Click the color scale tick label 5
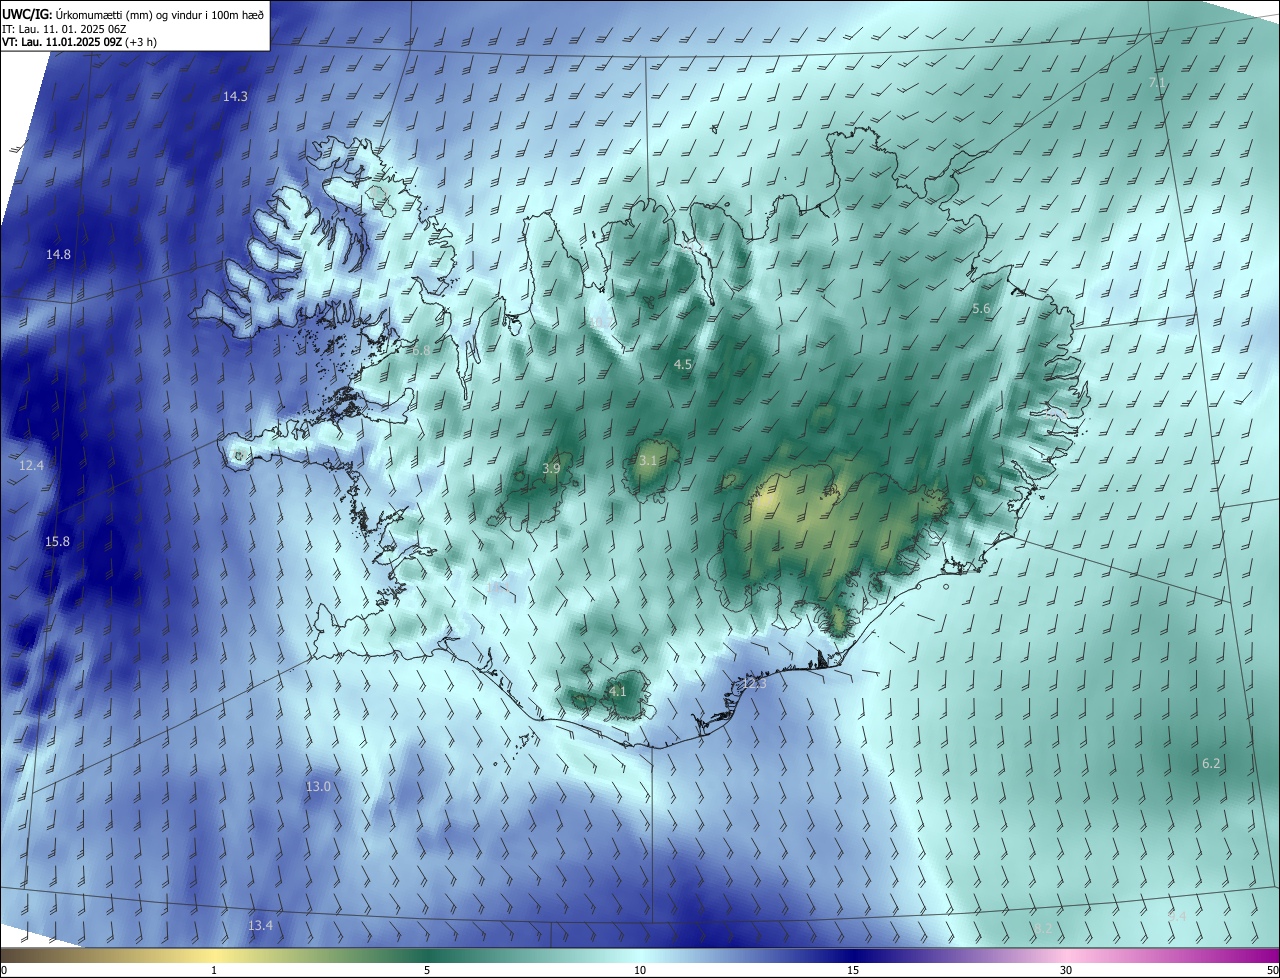1280x978 pixels. click(427, 971)
